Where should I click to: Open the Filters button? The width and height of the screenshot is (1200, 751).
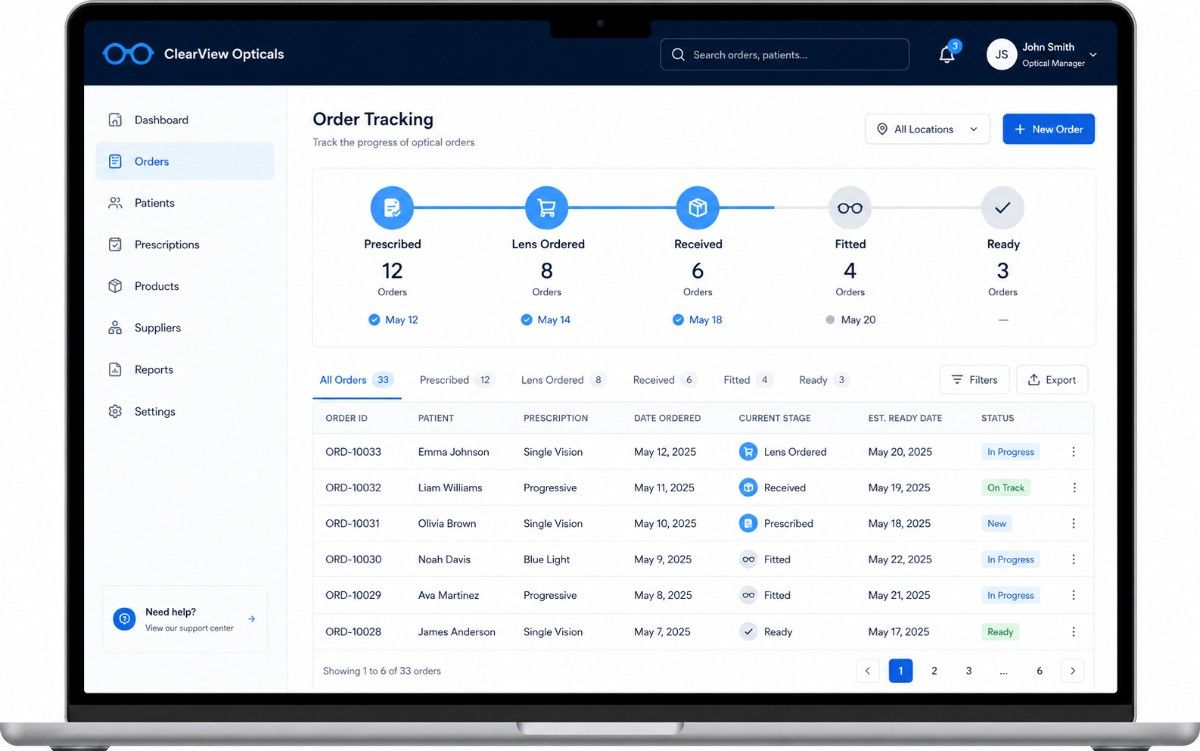coord(974,380)
